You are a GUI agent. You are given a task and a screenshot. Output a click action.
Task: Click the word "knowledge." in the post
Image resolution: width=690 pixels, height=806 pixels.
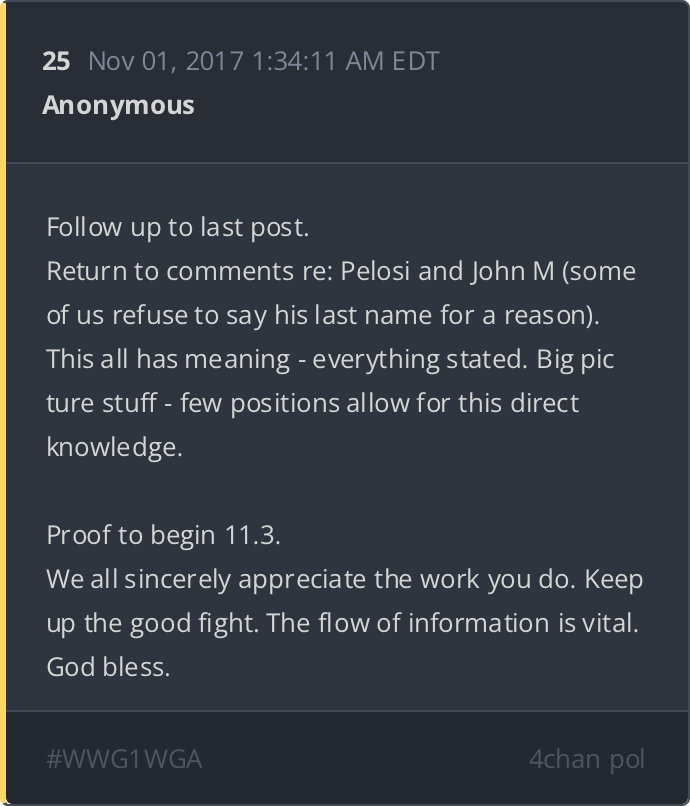[x=114, y=447]
